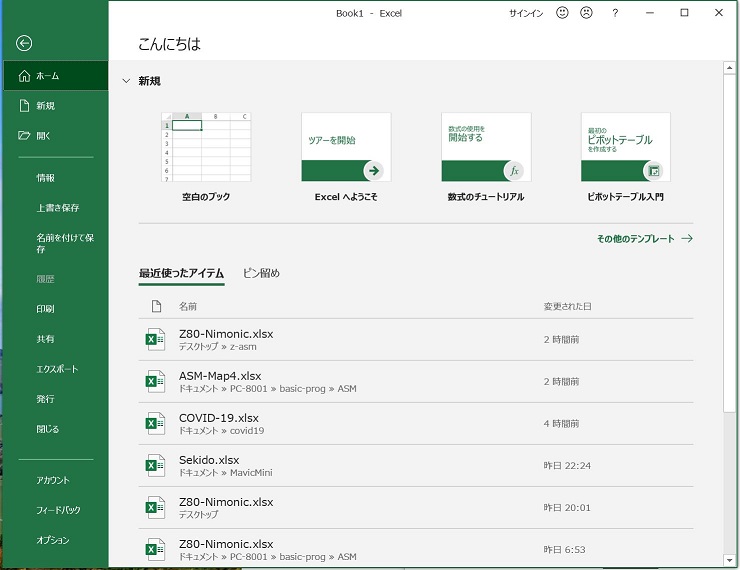Click the Excel file icon for Sekido.xlsx
The height and width of the screenshot is (570, 740).
(x=155, y=465)
